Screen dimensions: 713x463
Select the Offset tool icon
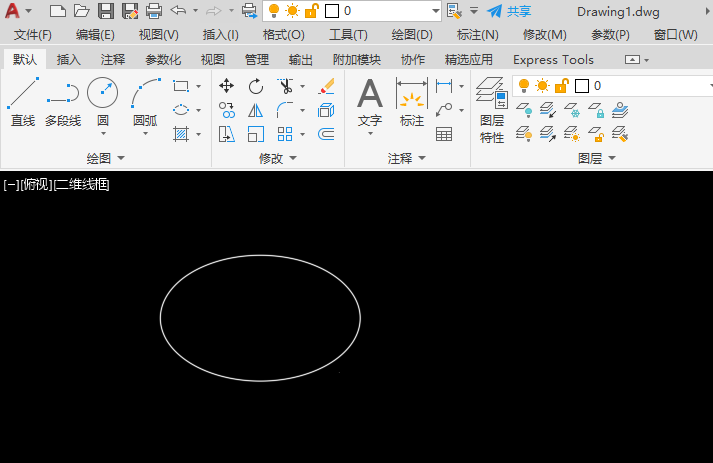point(326,134)
